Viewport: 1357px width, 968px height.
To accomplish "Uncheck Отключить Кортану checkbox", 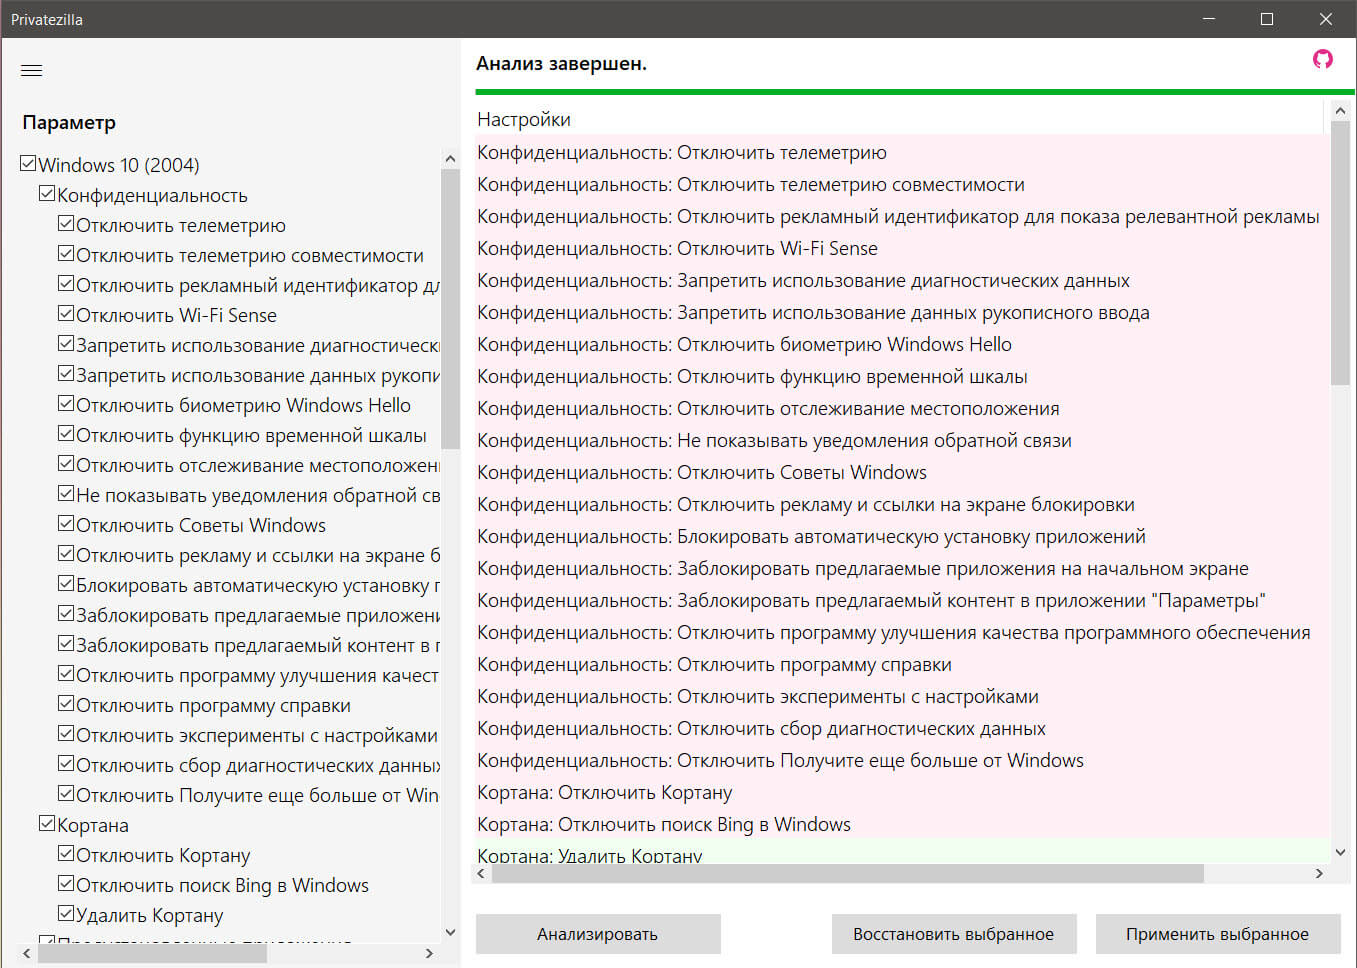I will click(66, 854).
